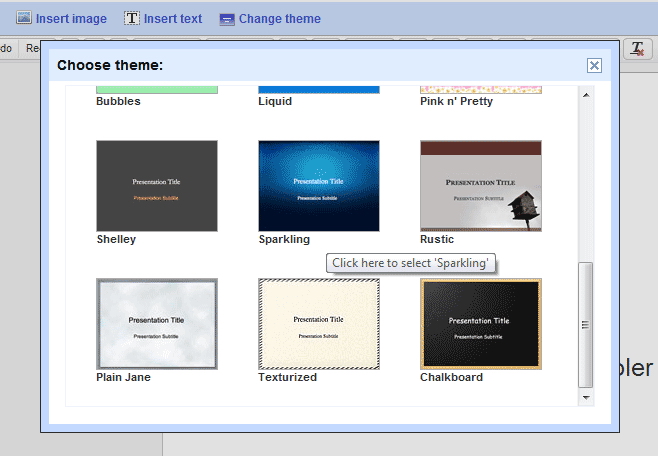Click the Pink n' Pretty theme preview
This screenshot has height=456, width=658.
(x=481, y=89)
